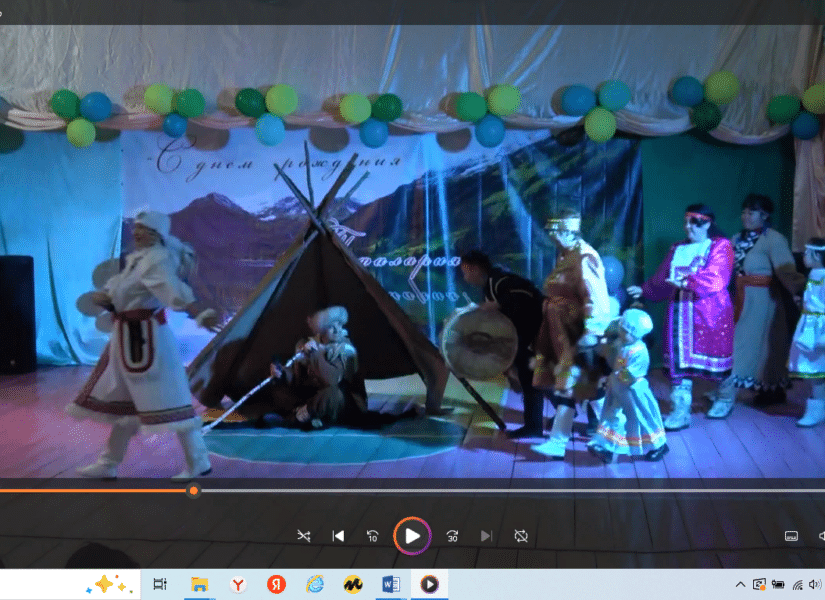Toggle subtitles and captions button
Image resolution: width=825 pixels, height=600 pixels.
pyautogui.click(x=790, y=536)
